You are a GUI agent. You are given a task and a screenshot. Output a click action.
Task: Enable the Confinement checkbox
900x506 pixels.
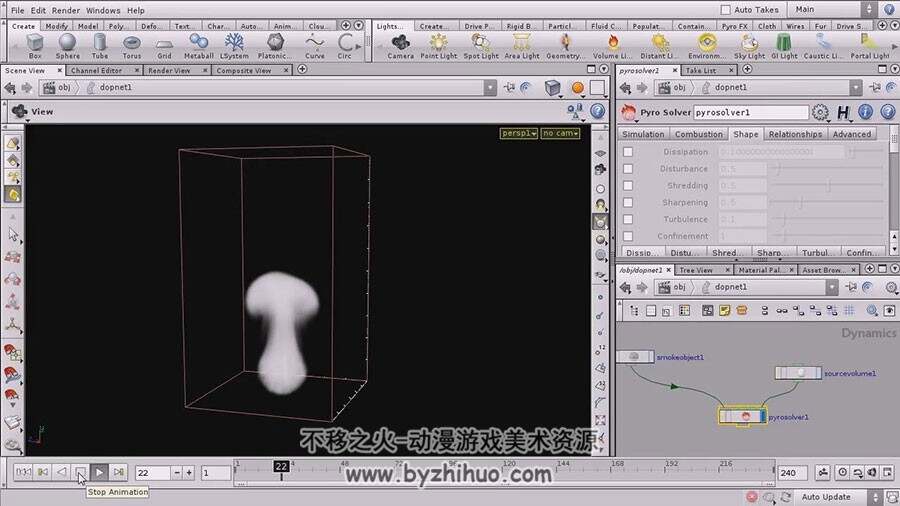[x=628, y=236]
